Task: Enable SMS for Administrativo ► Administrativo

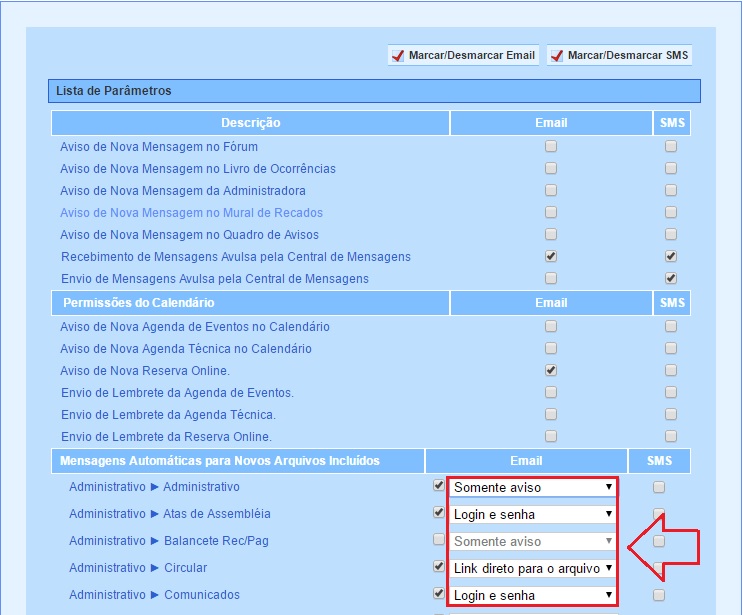Action: point(658,487)
